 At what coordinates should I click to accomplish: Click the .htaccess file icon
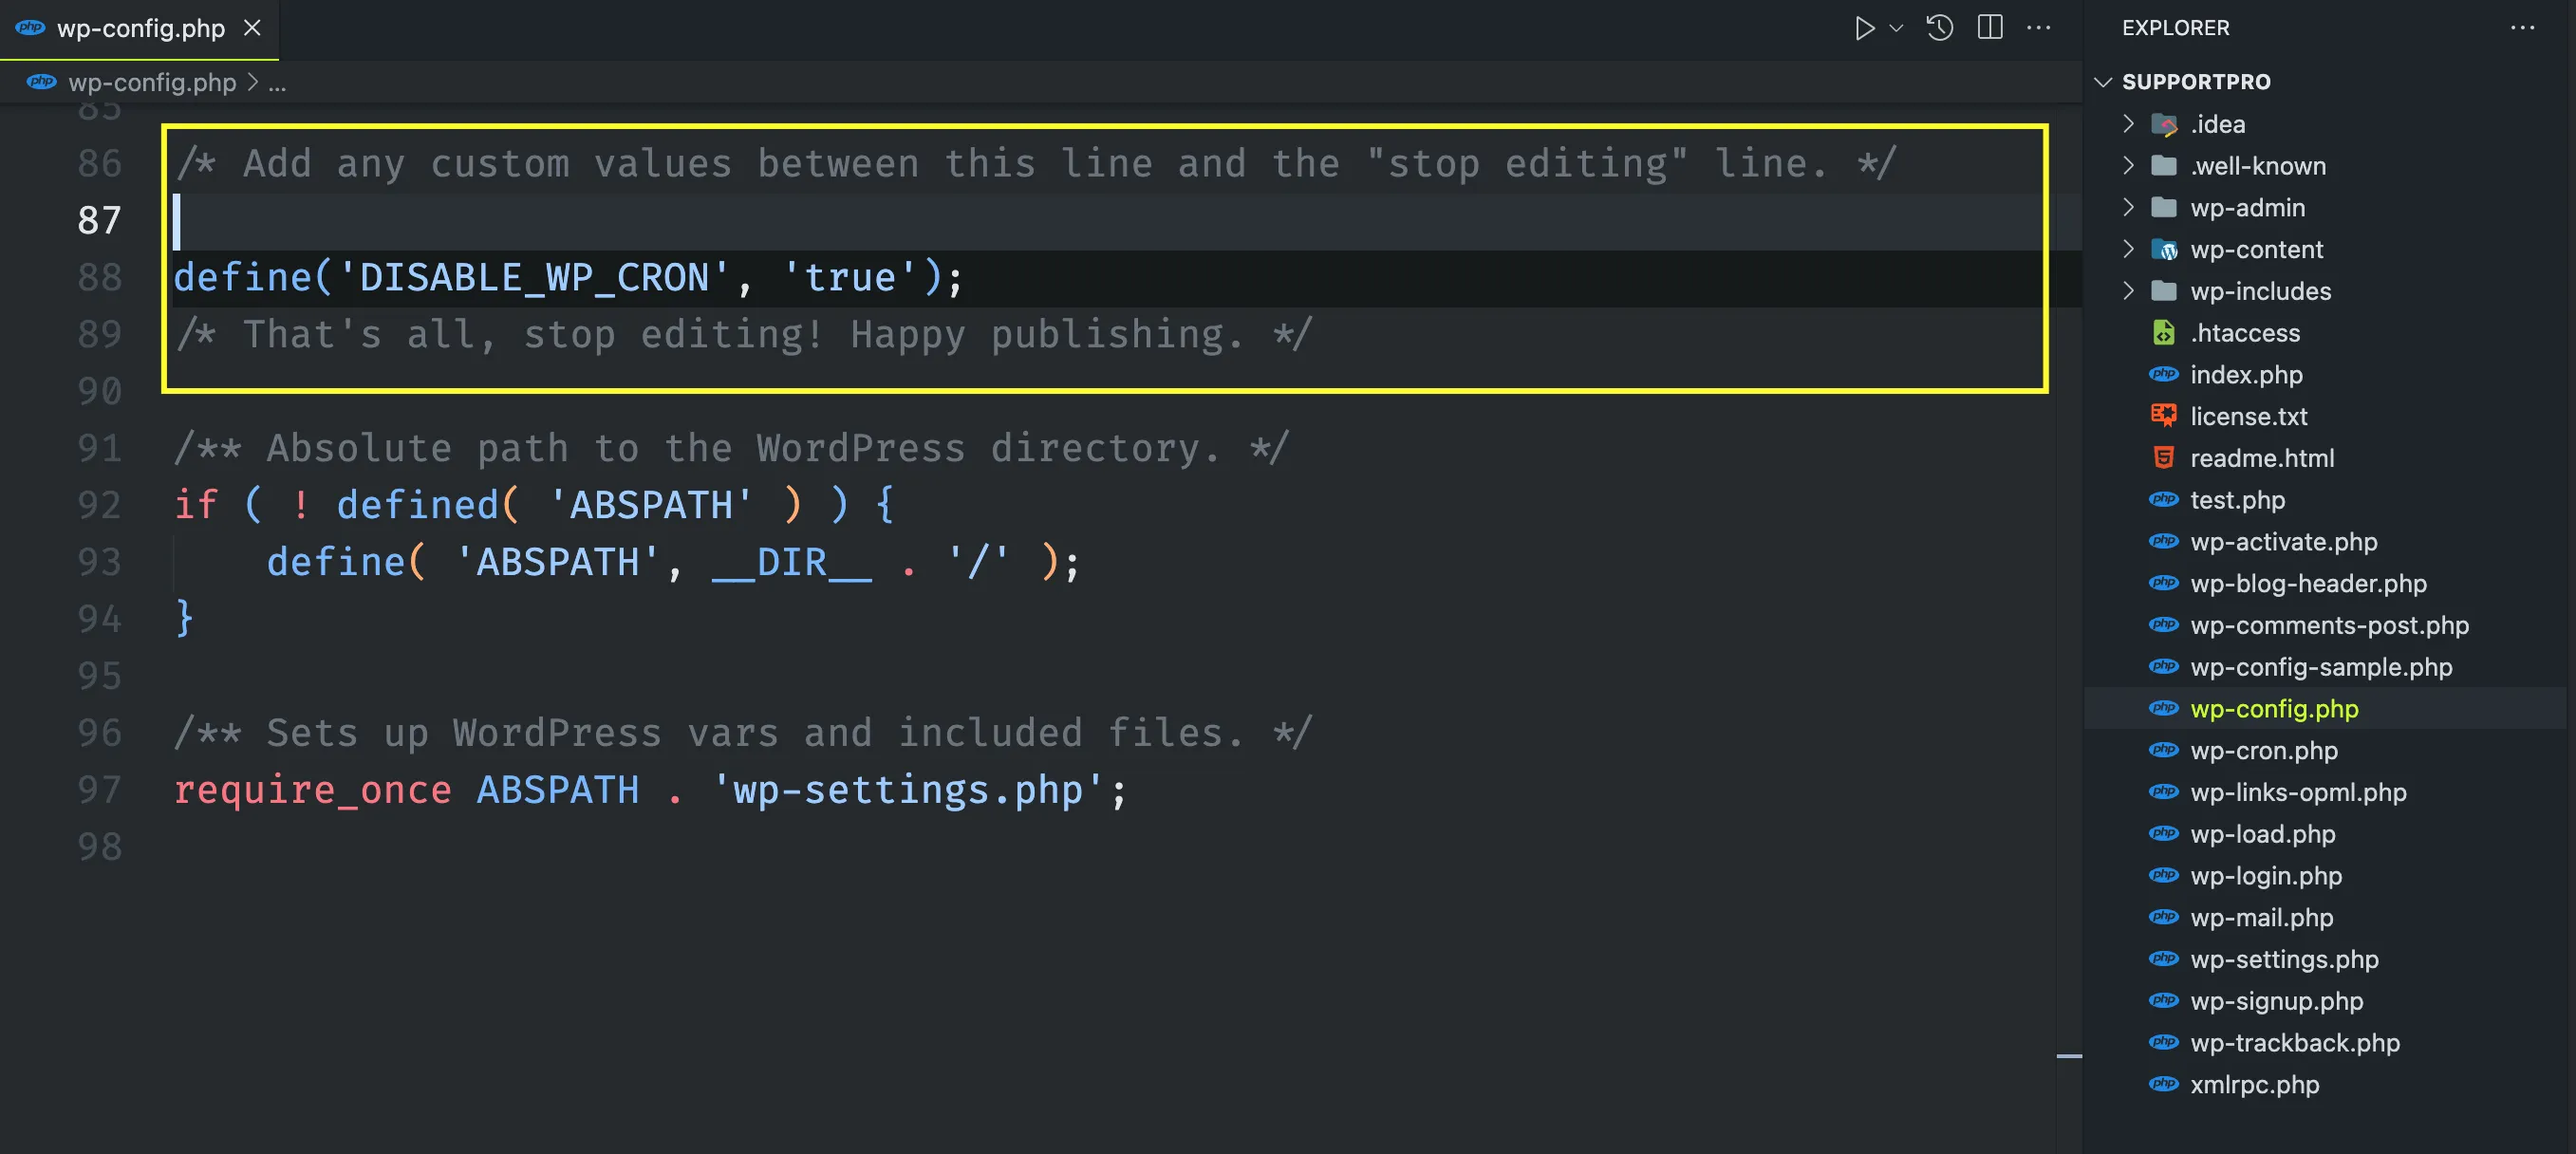pos(2164,332)
